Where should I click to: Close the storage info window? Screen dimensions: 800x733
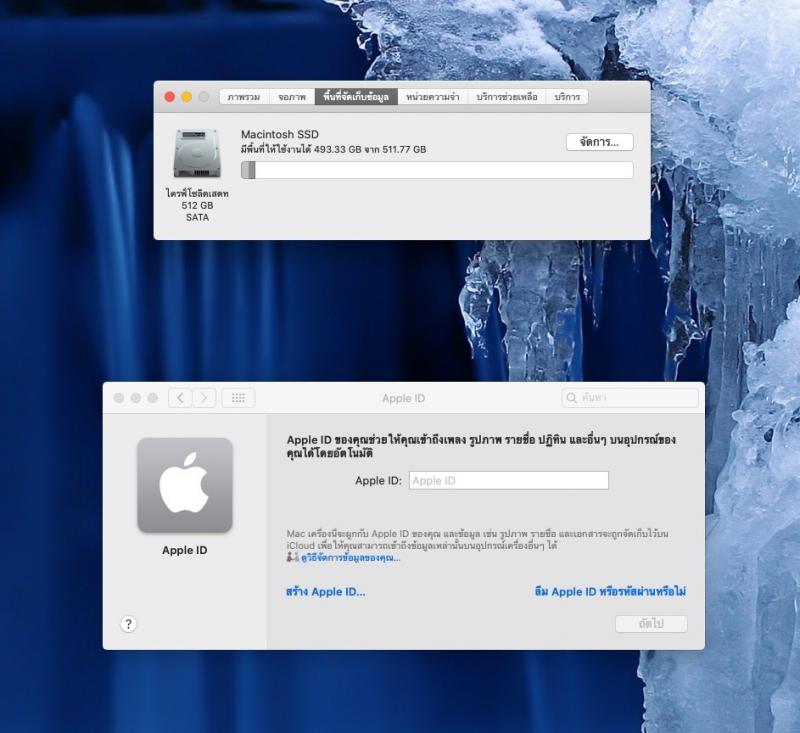(x=169, y=97)
